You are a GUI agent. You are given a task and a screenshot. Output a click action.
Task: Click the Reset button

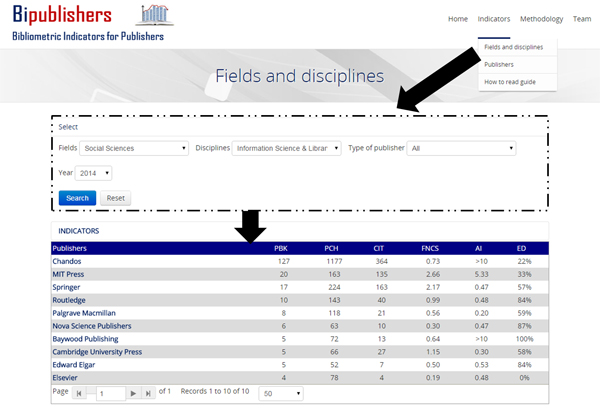point(116,198)
